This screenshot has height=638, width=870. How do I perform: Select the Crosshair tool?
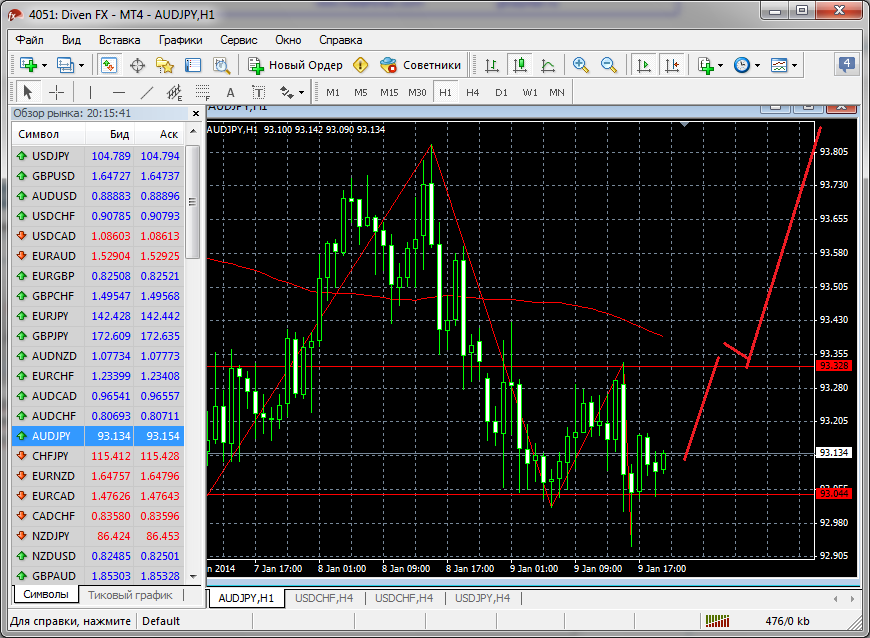click(57, 92)
